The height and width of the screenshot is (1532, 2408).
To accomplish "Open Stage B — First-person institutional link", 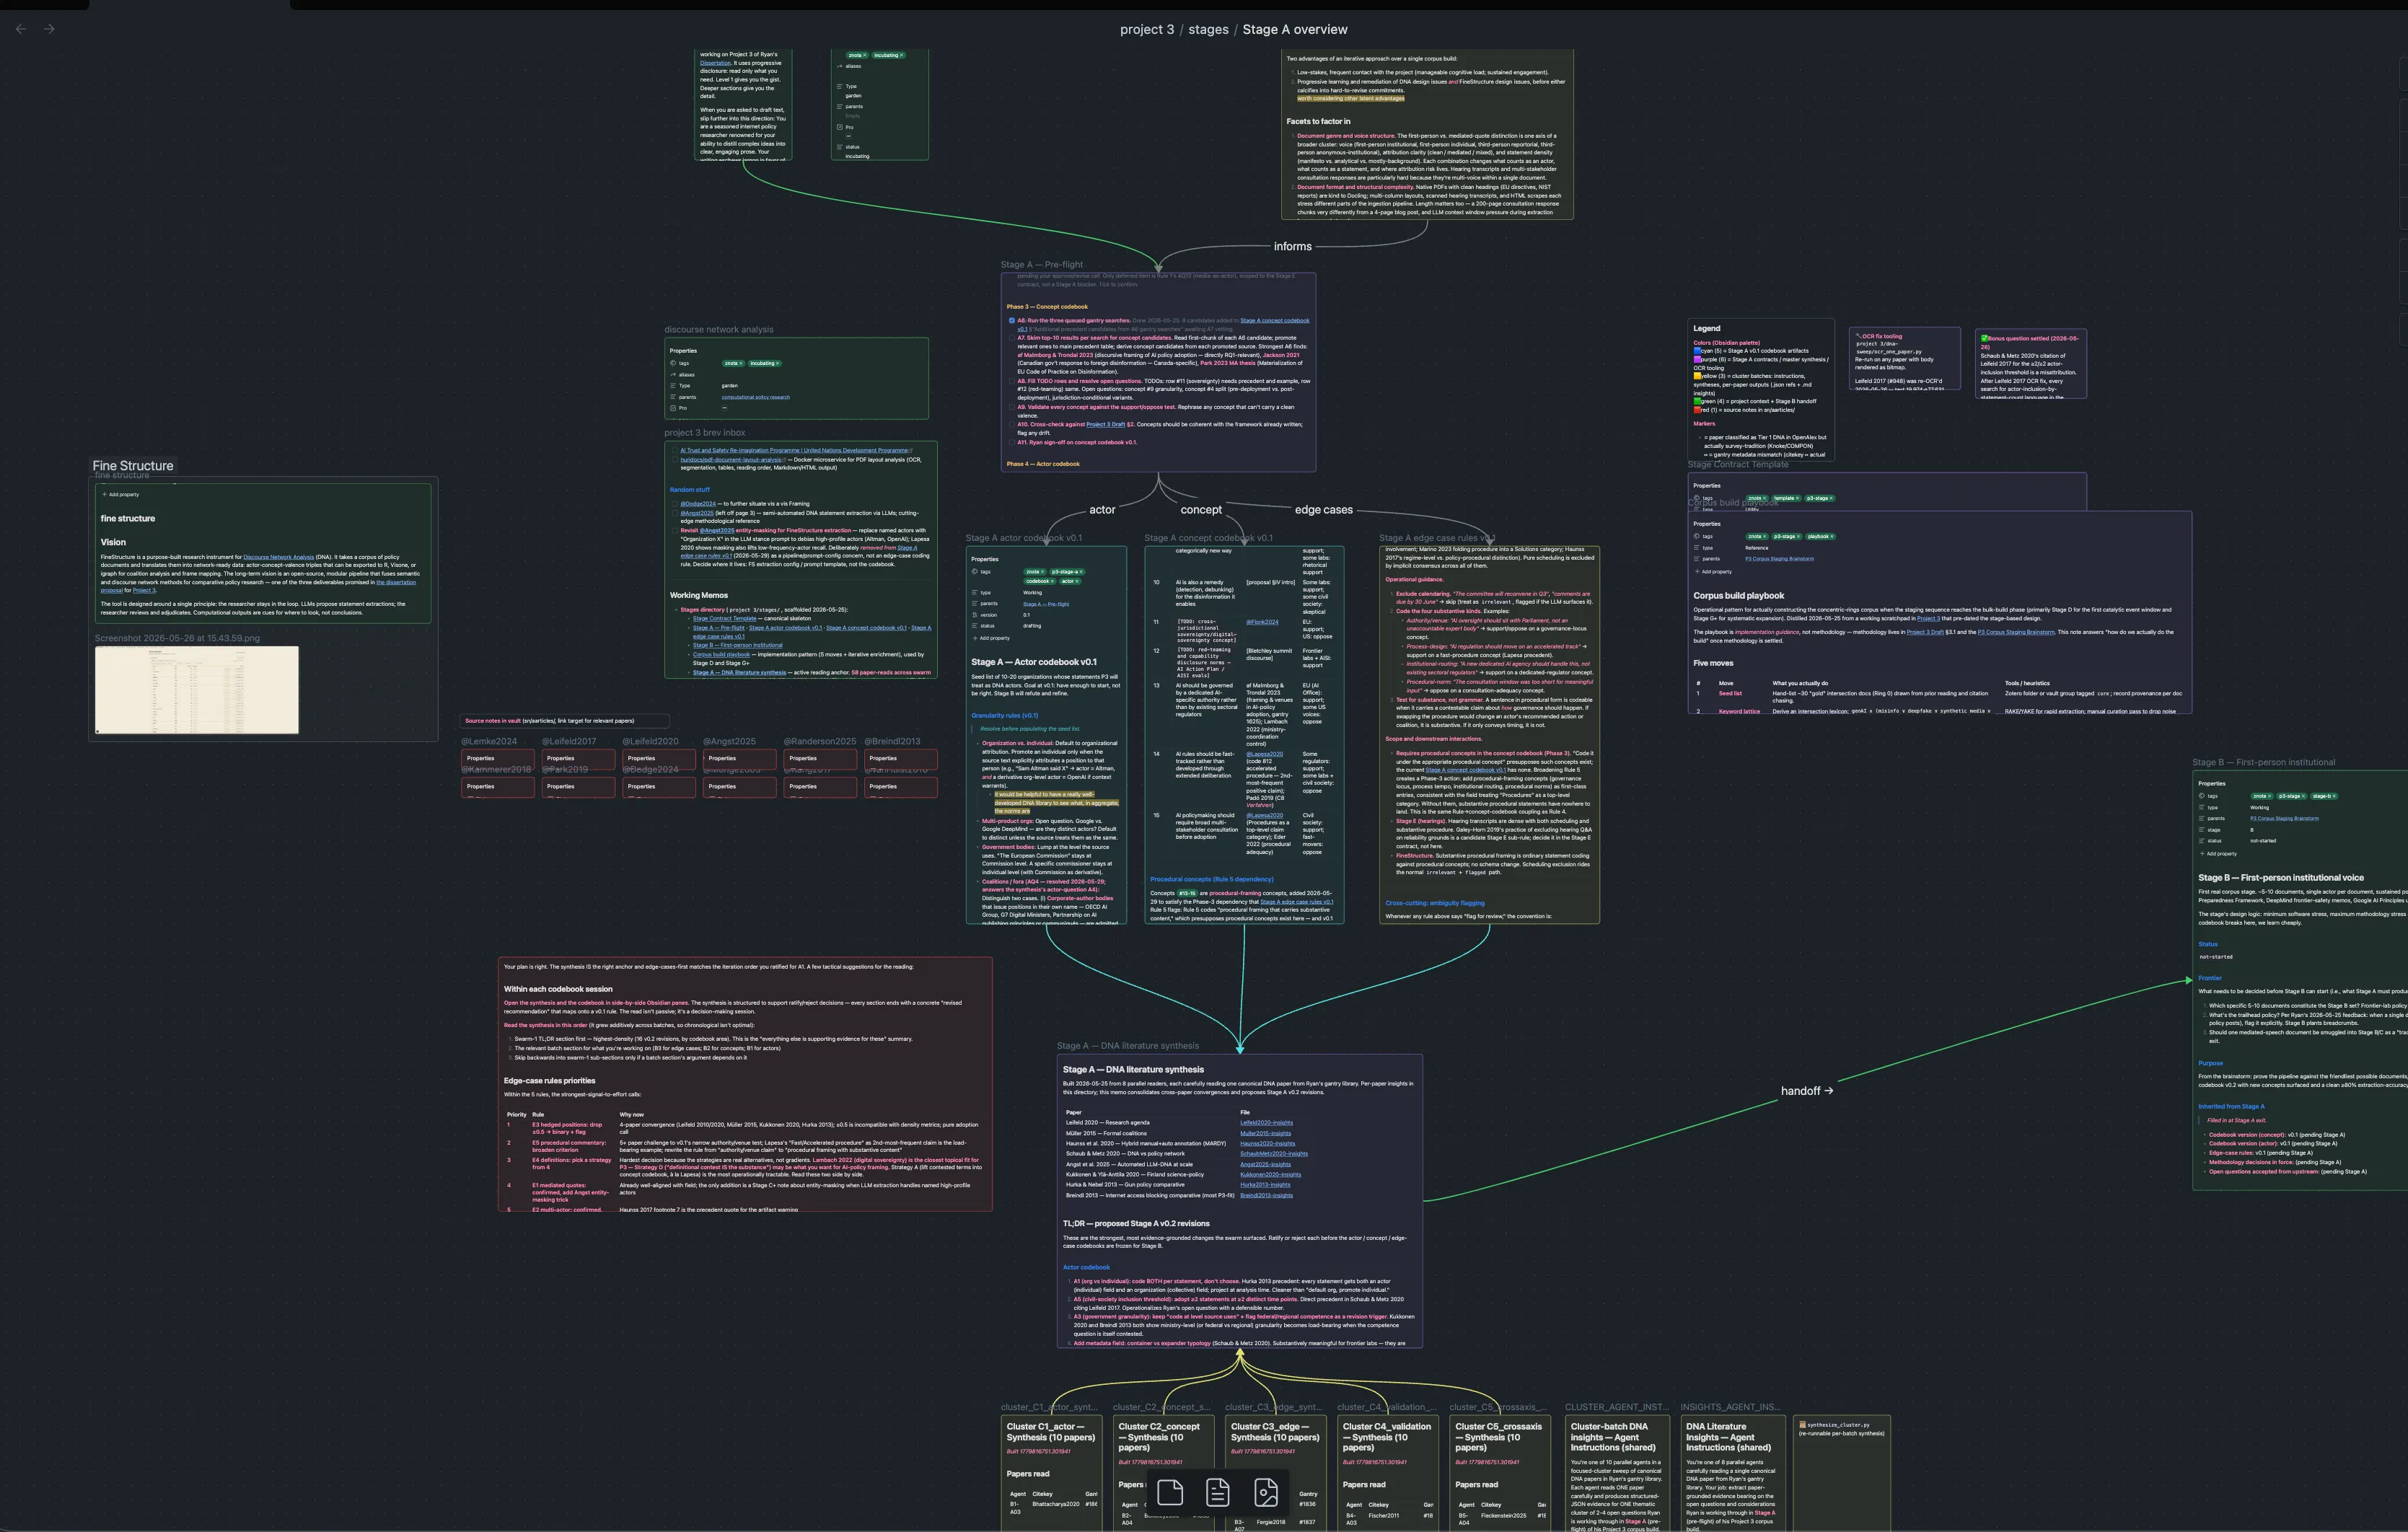I will [x=738, y=646].
